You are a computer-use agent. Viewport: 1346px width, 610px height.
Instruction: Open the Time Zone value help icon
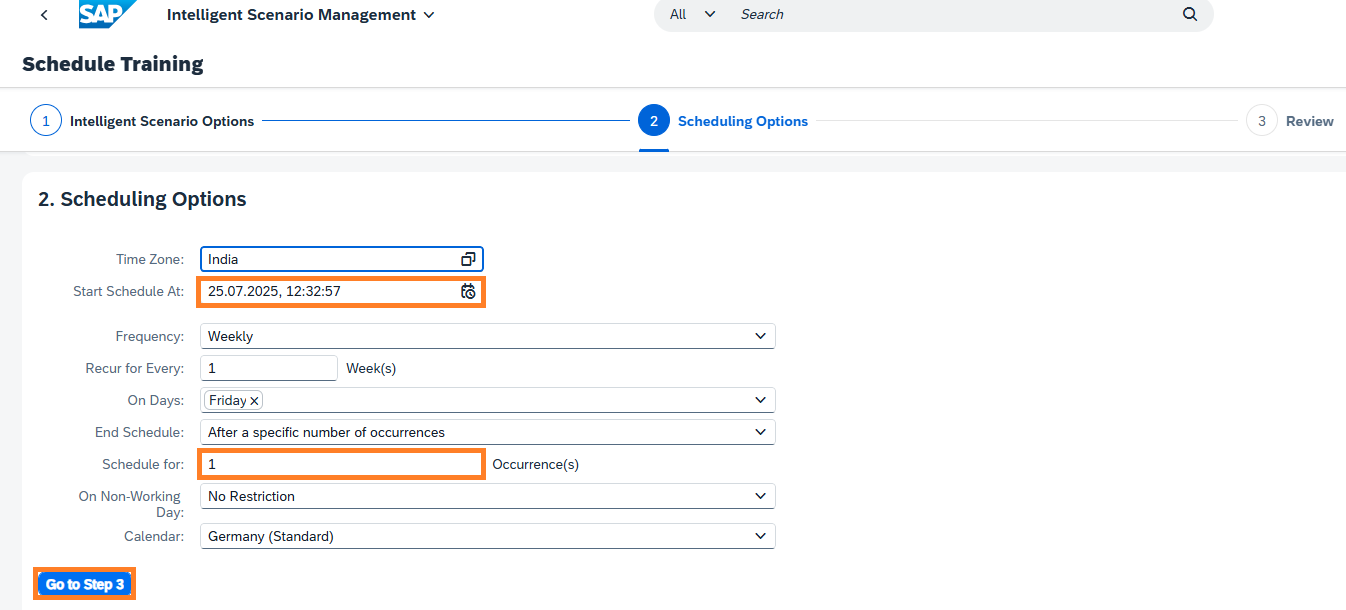(x=468, y=259)
